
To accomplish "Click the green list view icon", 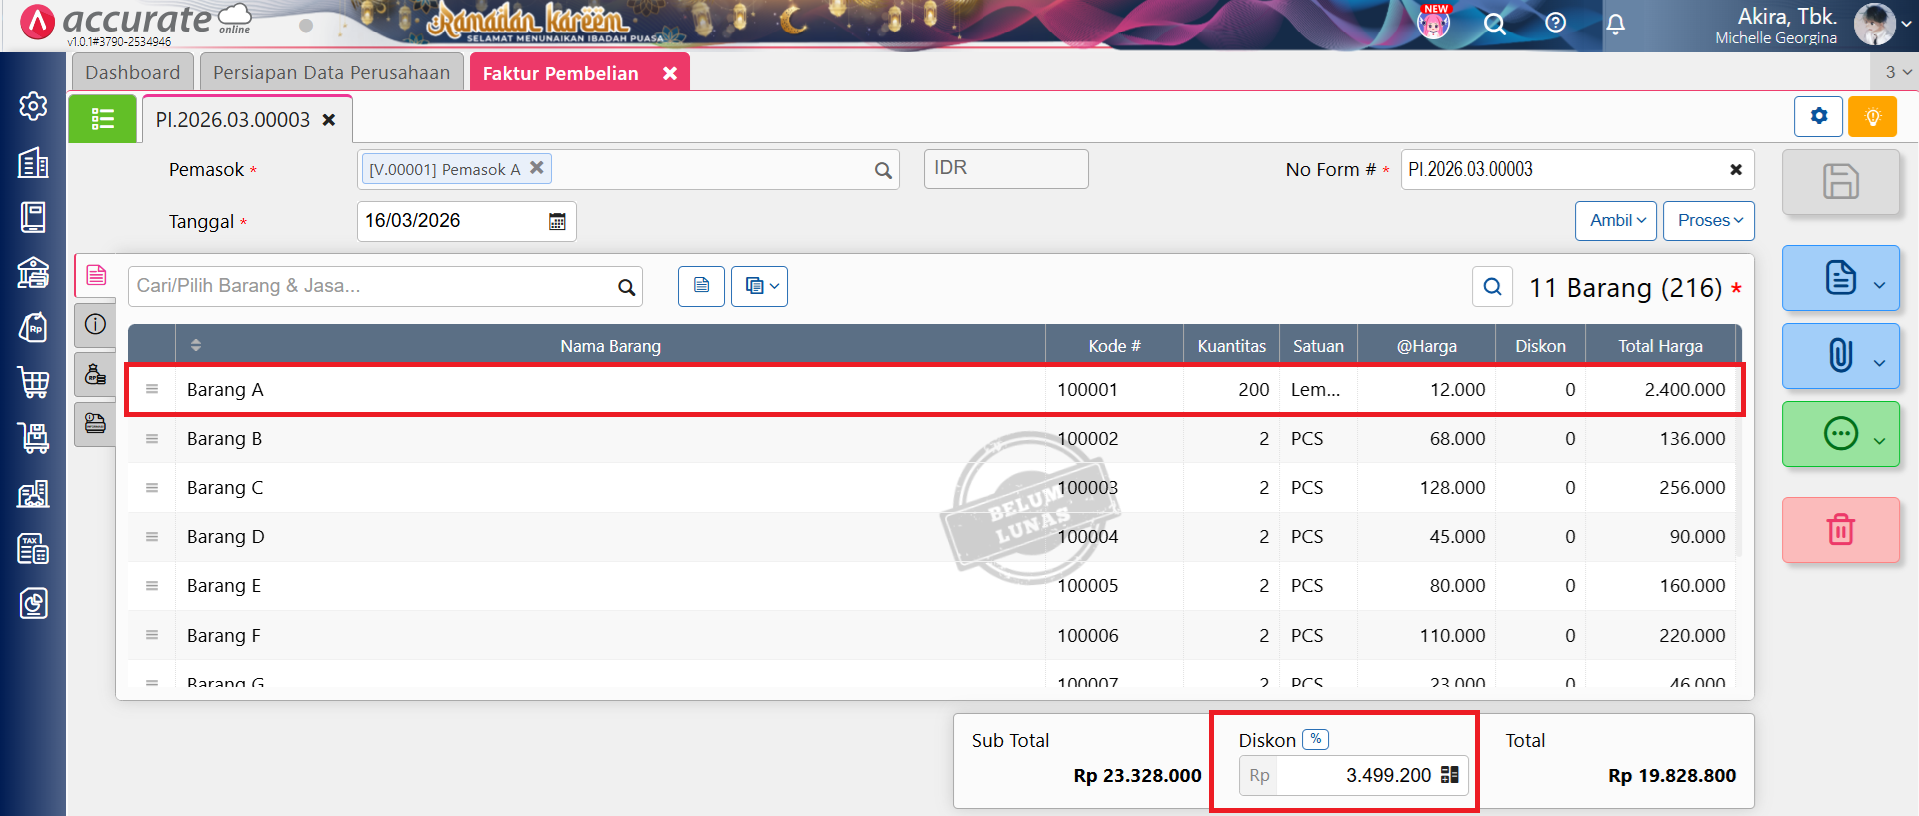I will click(x=102, y=120).
